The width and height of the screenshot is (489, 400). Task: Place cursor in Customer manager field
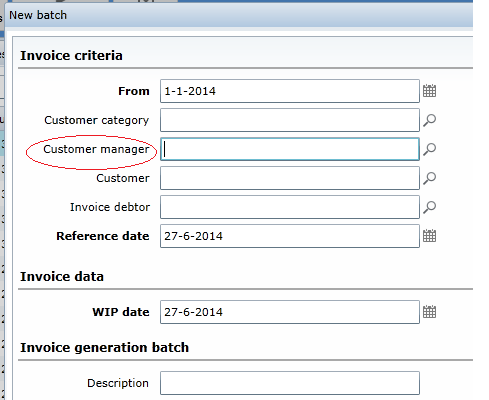[290, 149]
